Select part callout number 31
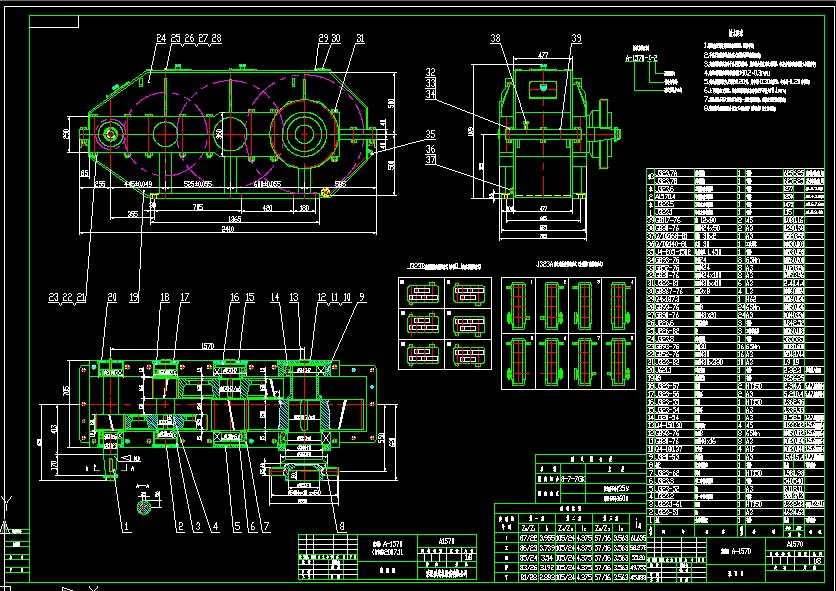 coord(359,39)
